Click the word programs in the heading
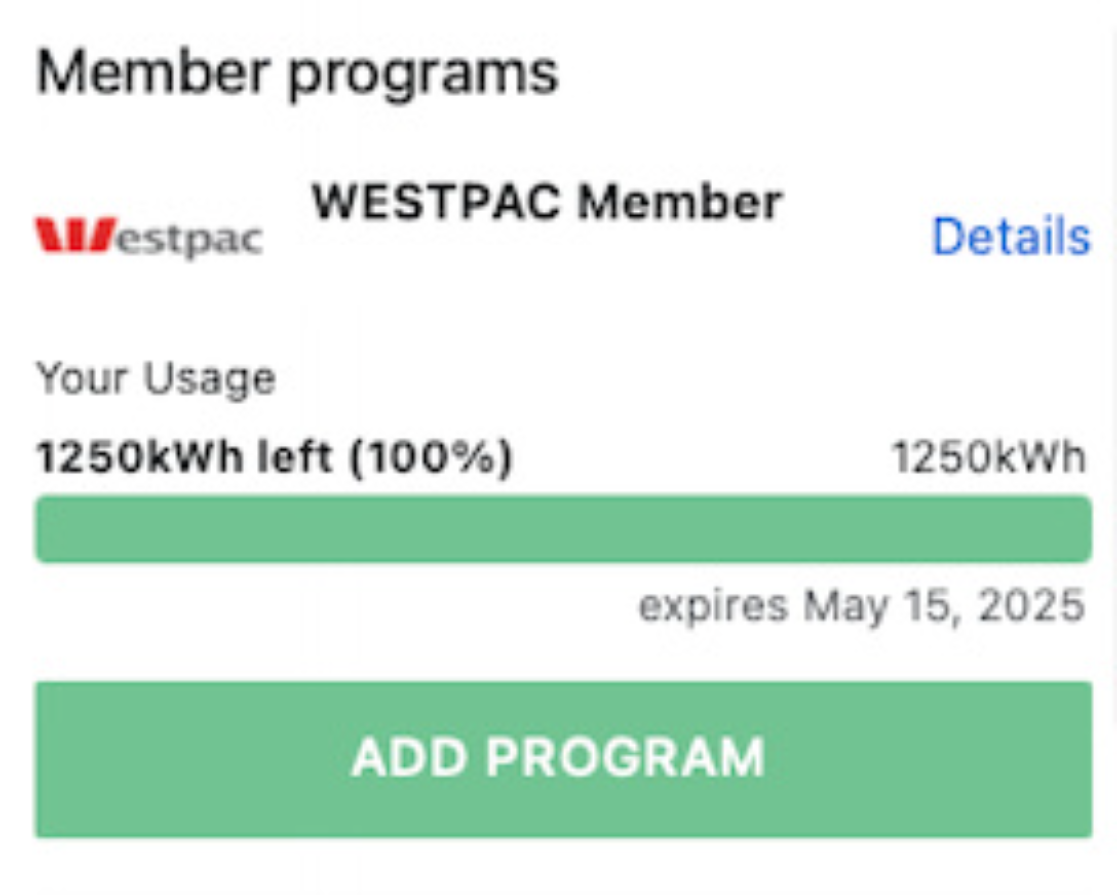 click(x=423, y=74)
